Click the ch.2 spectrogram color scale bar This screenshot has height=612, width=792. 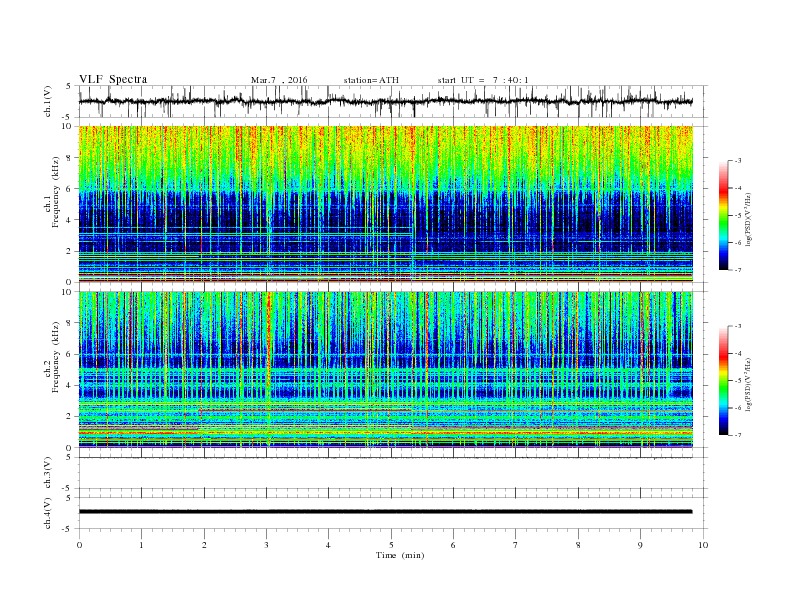click(x=723, y=380)
